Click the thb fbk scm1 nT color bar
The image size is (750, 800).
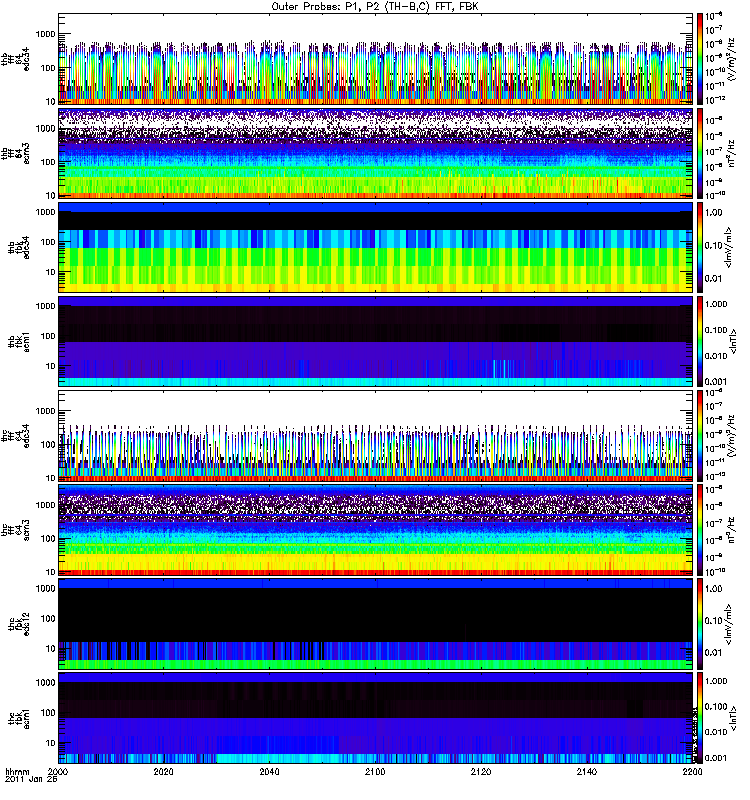[700, 341]
